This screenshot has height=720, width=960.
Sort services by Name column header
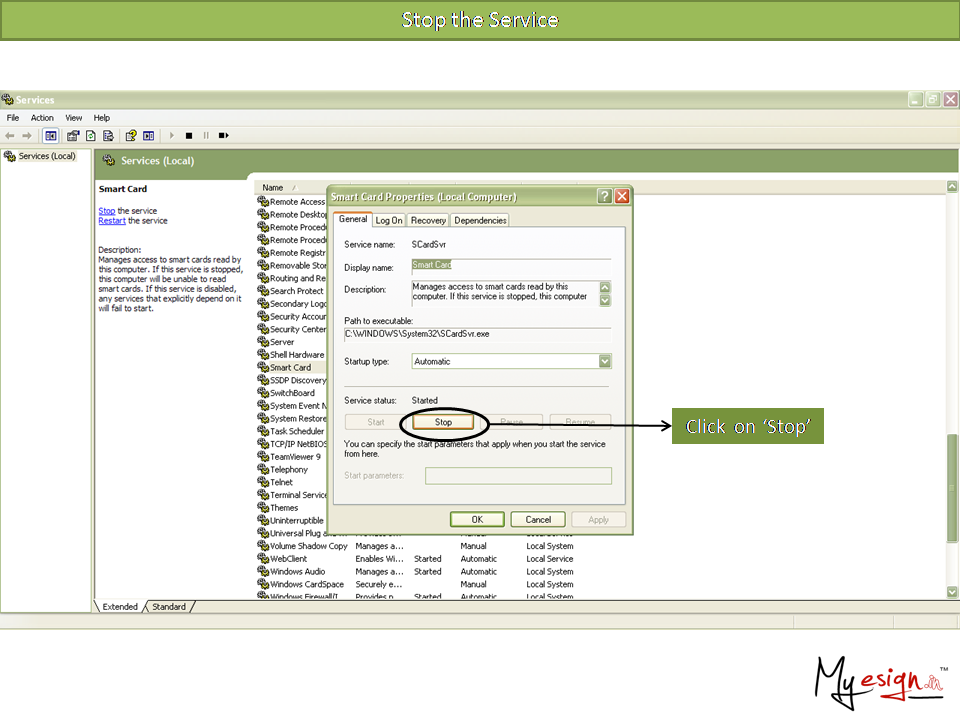(x=273, y=187)
